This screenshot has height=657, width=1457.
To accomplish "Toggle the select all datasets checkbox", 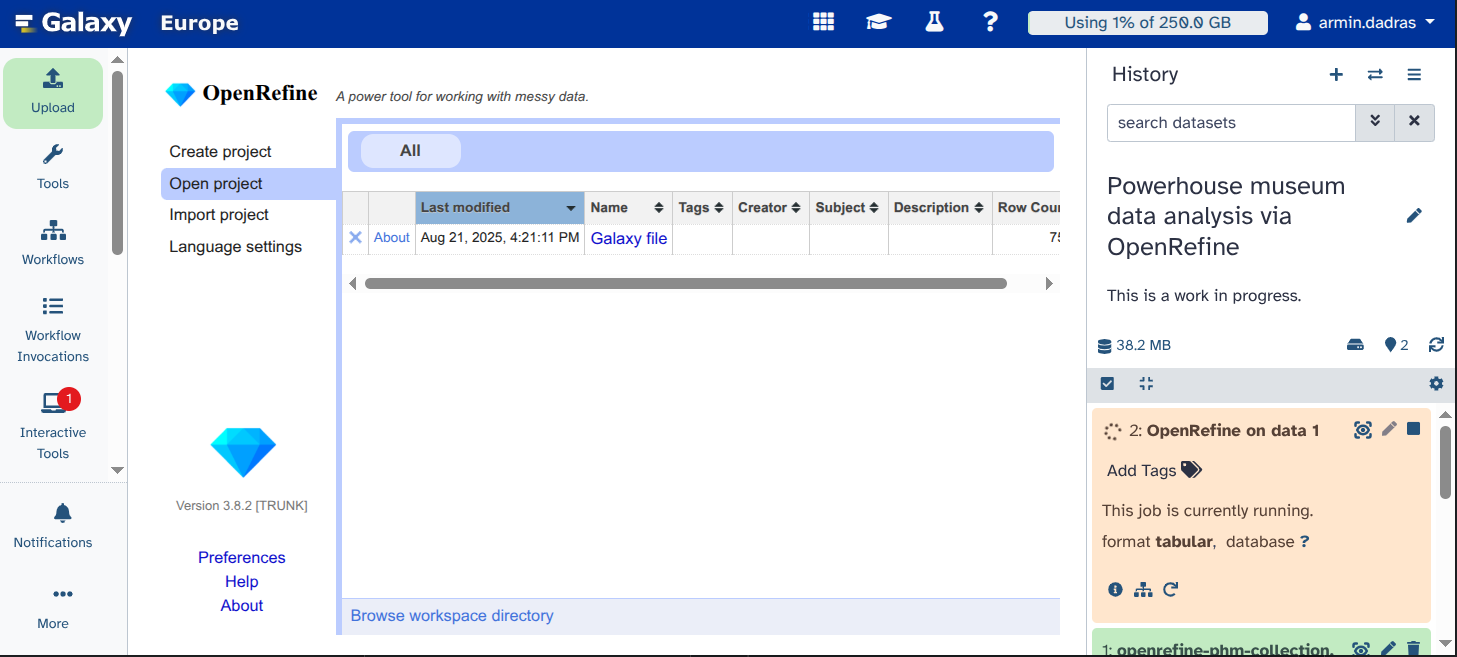I will pos(1107,384).
